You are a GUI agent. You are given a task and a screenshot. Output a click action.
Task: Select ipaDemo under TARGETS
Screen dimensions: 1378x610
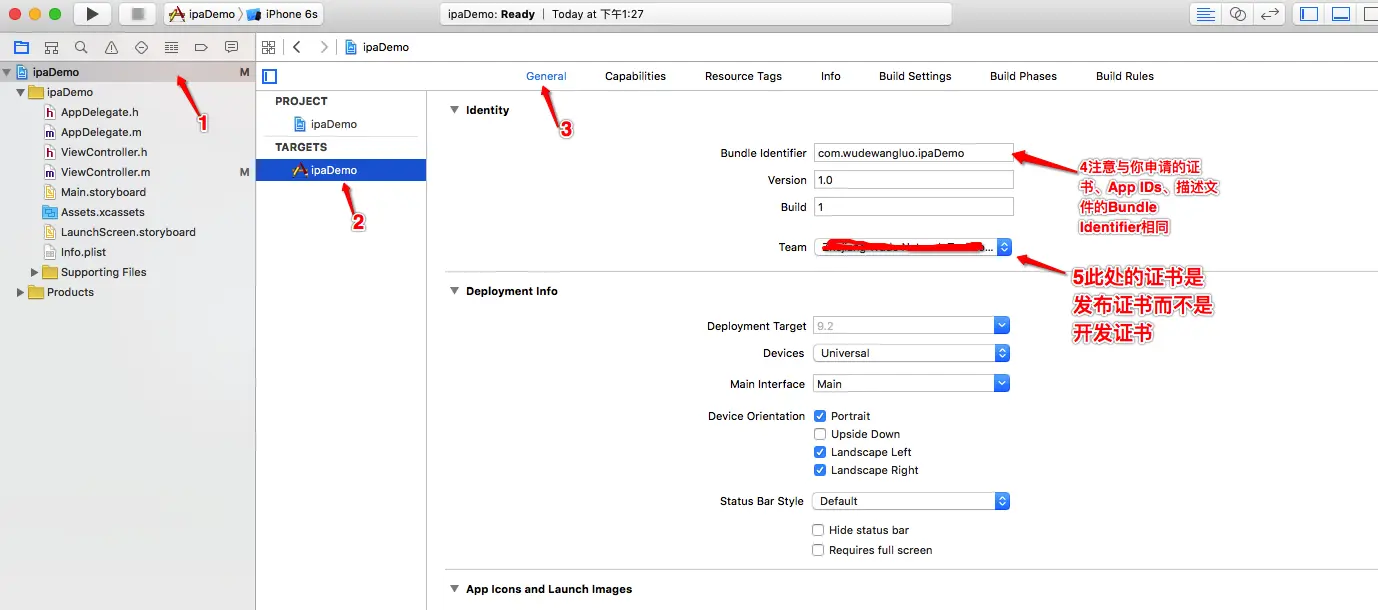pyautogui.click(x=341, y=170)
